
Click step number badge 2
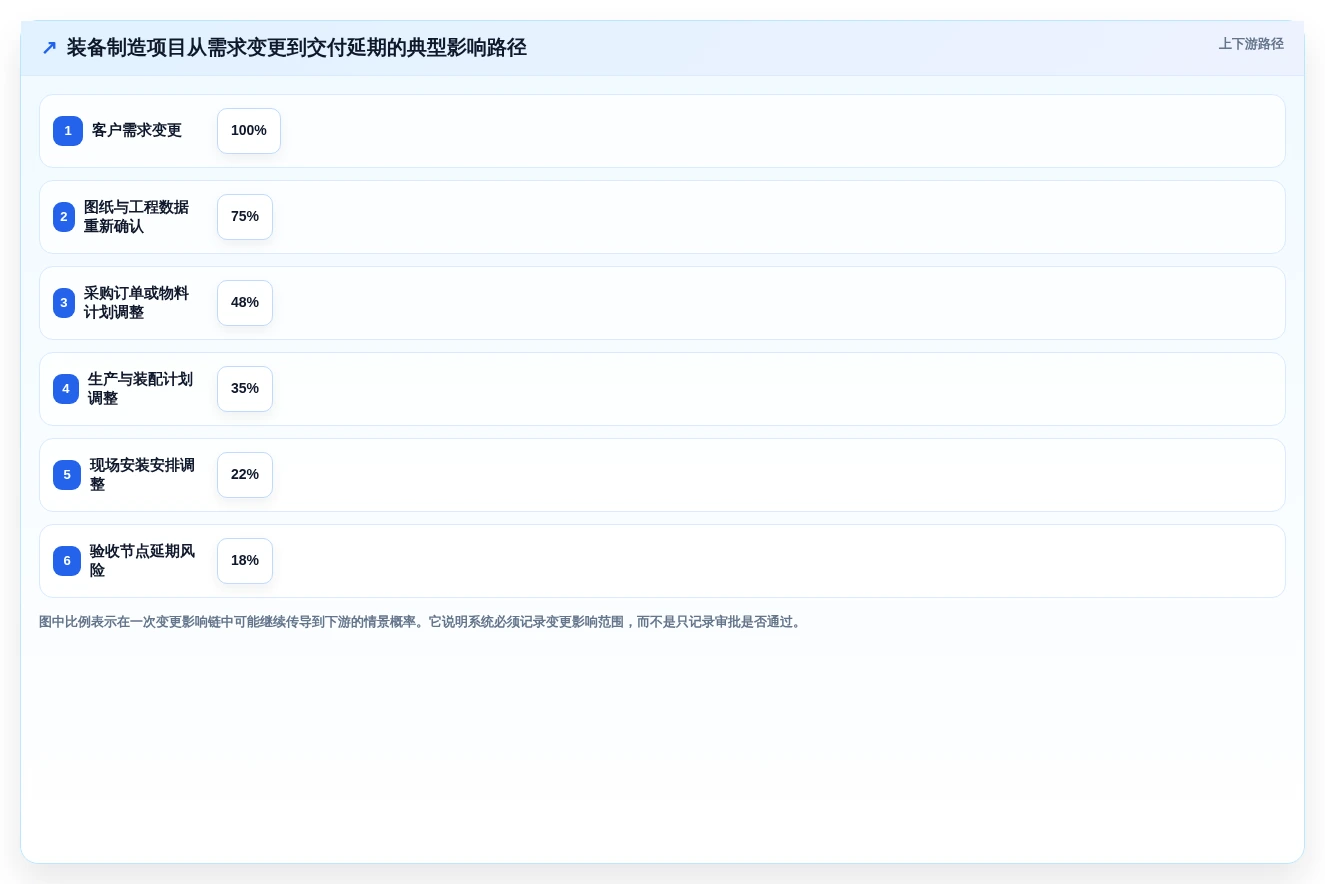click(64, 217)
